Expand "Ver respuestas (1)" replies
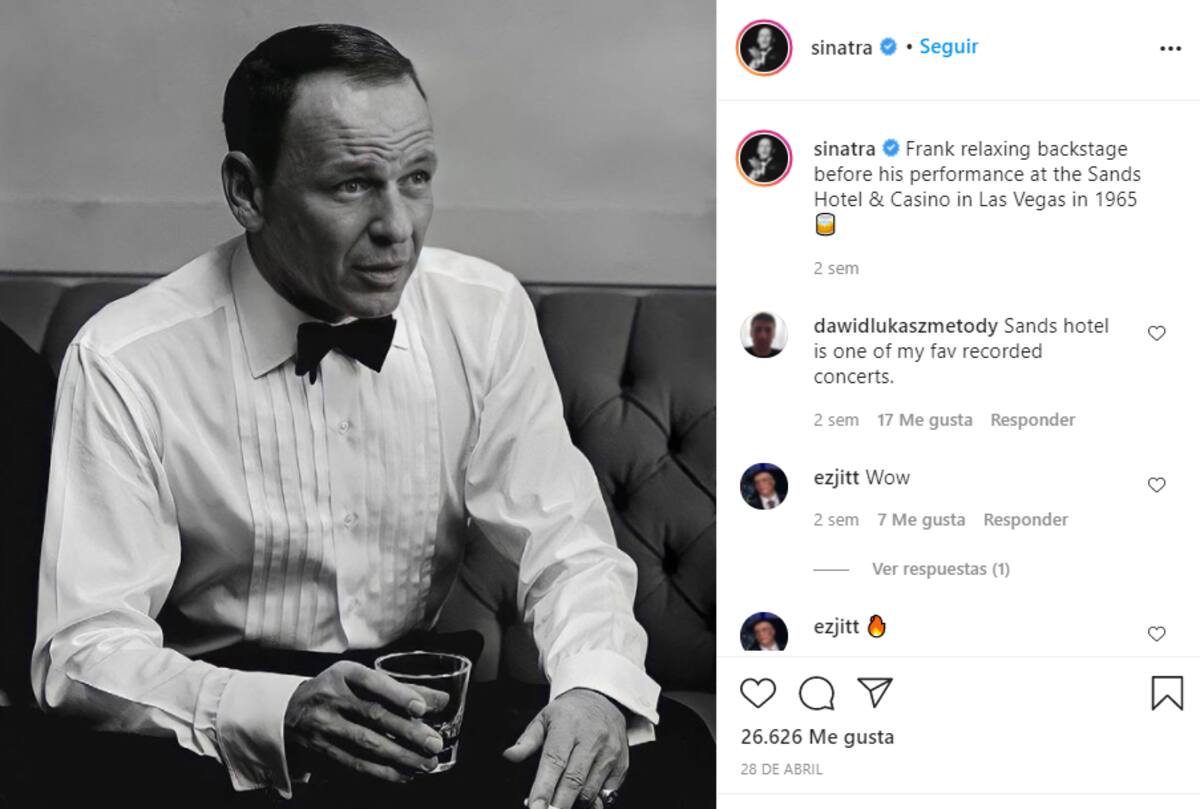 [x=940, y=569]
